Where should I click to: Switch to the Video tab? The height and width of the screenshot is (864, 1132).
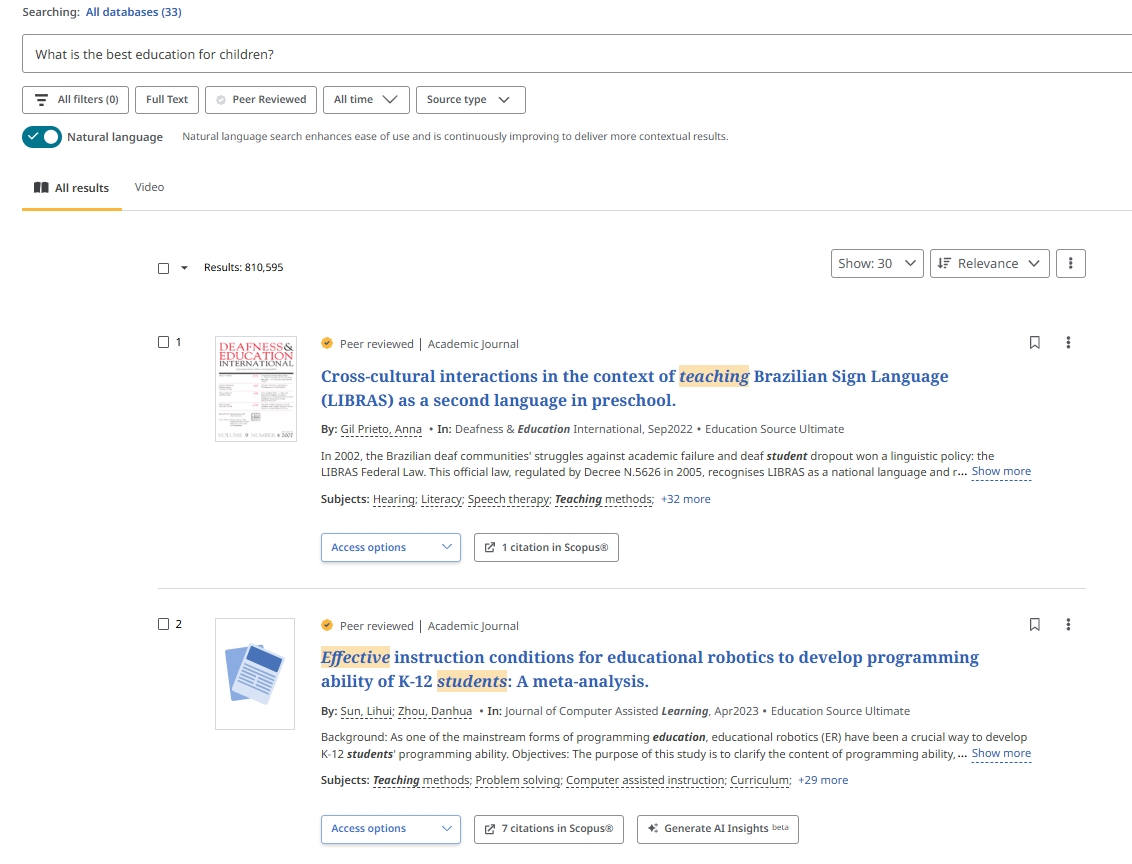[149, 187]
